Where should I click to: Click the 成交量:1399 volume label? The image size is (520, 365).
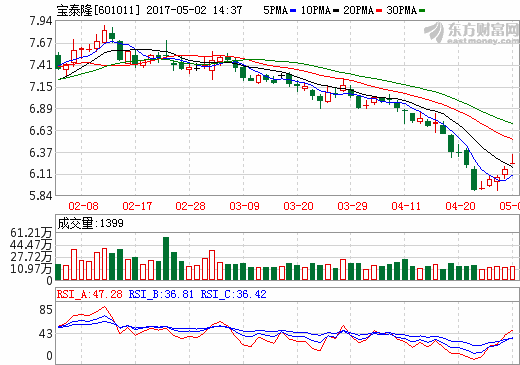pyautogui.click(x=90, y=223)
